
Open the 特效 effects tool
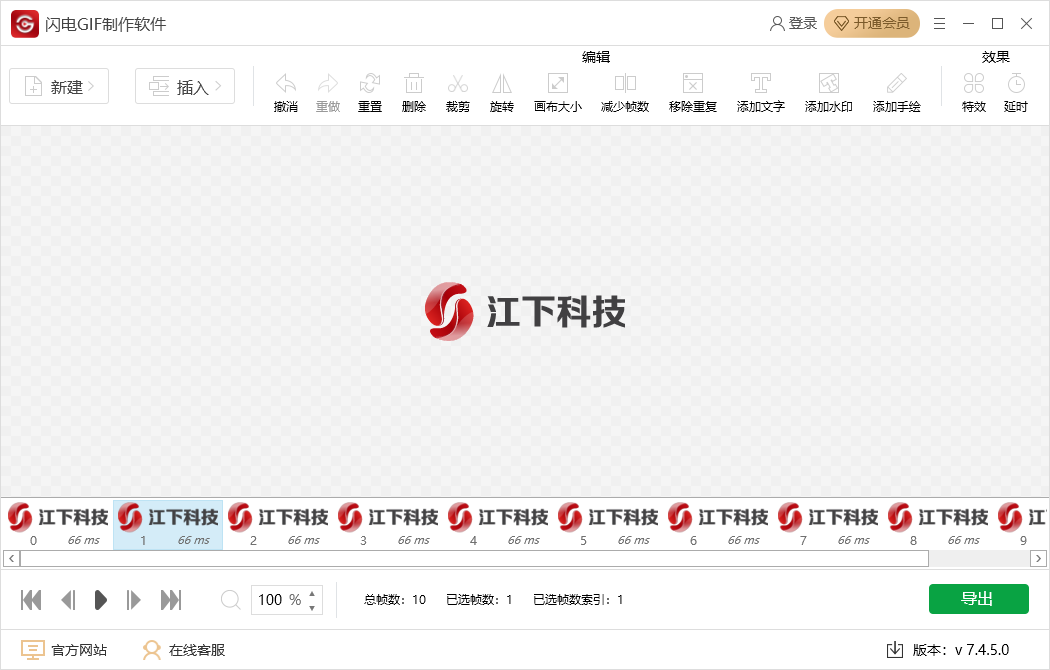pyautogui.click(x=974, y=84)
